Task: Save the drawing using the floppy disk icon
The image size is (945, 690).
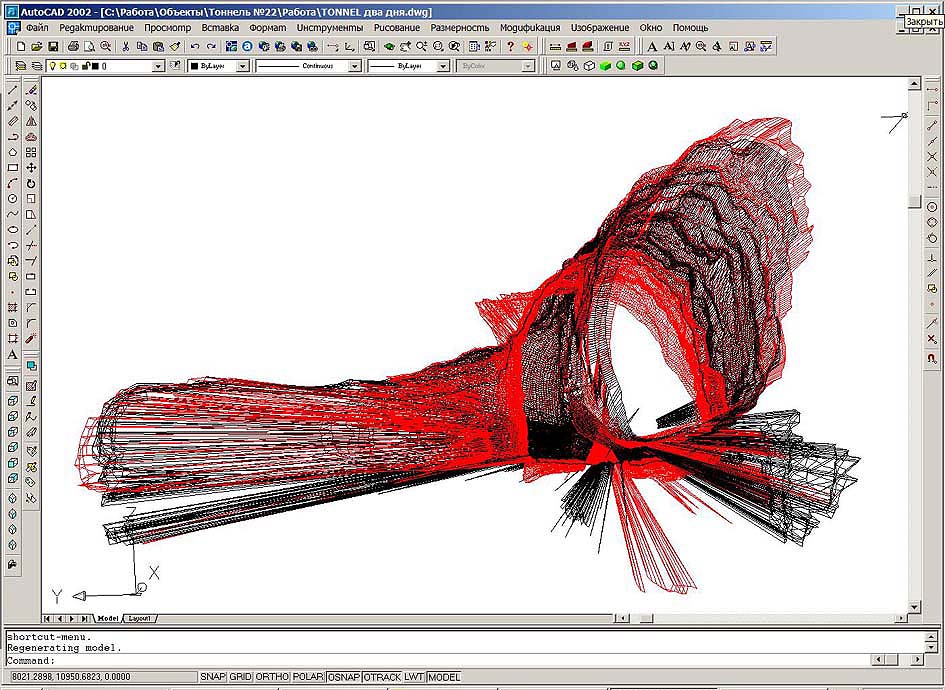Action: [x=53, y=46]
